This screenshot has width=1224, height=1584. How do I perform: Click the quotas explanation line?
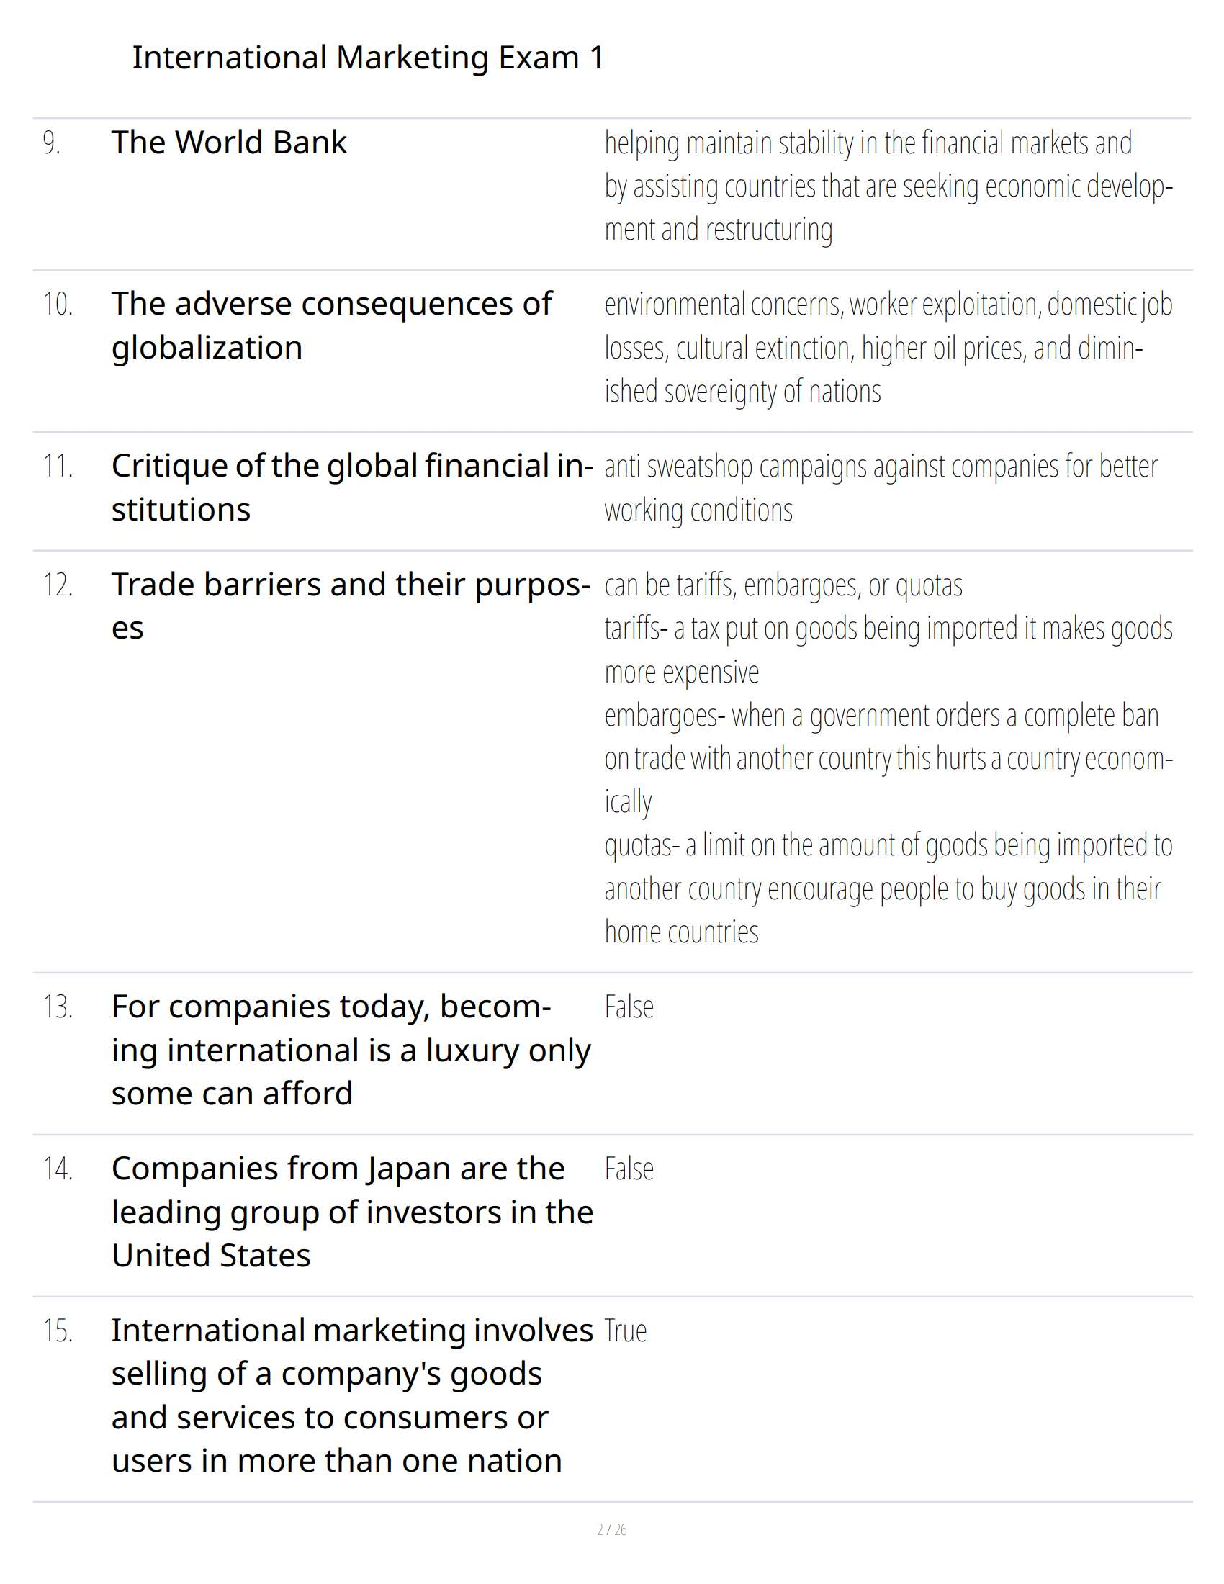(887, 888)
